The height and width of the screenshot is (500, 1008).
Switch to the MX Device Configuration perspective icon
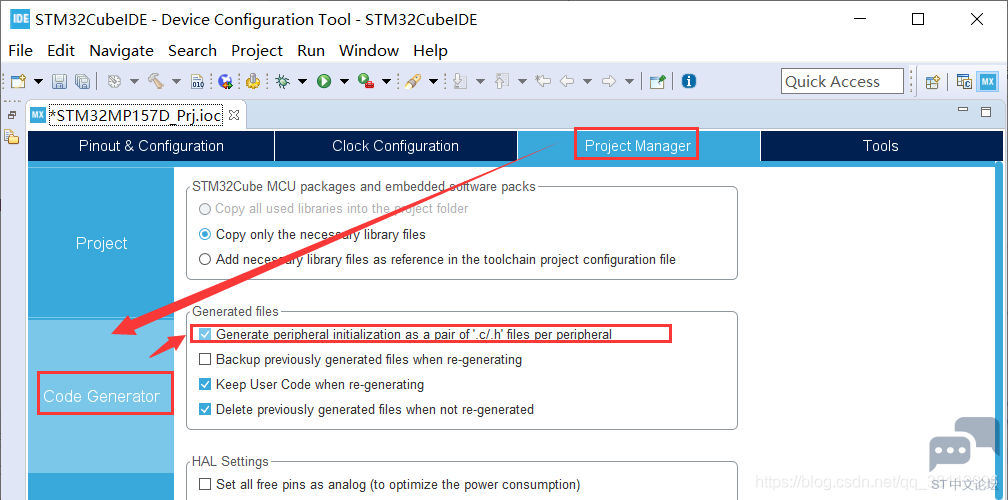(988, 82)
